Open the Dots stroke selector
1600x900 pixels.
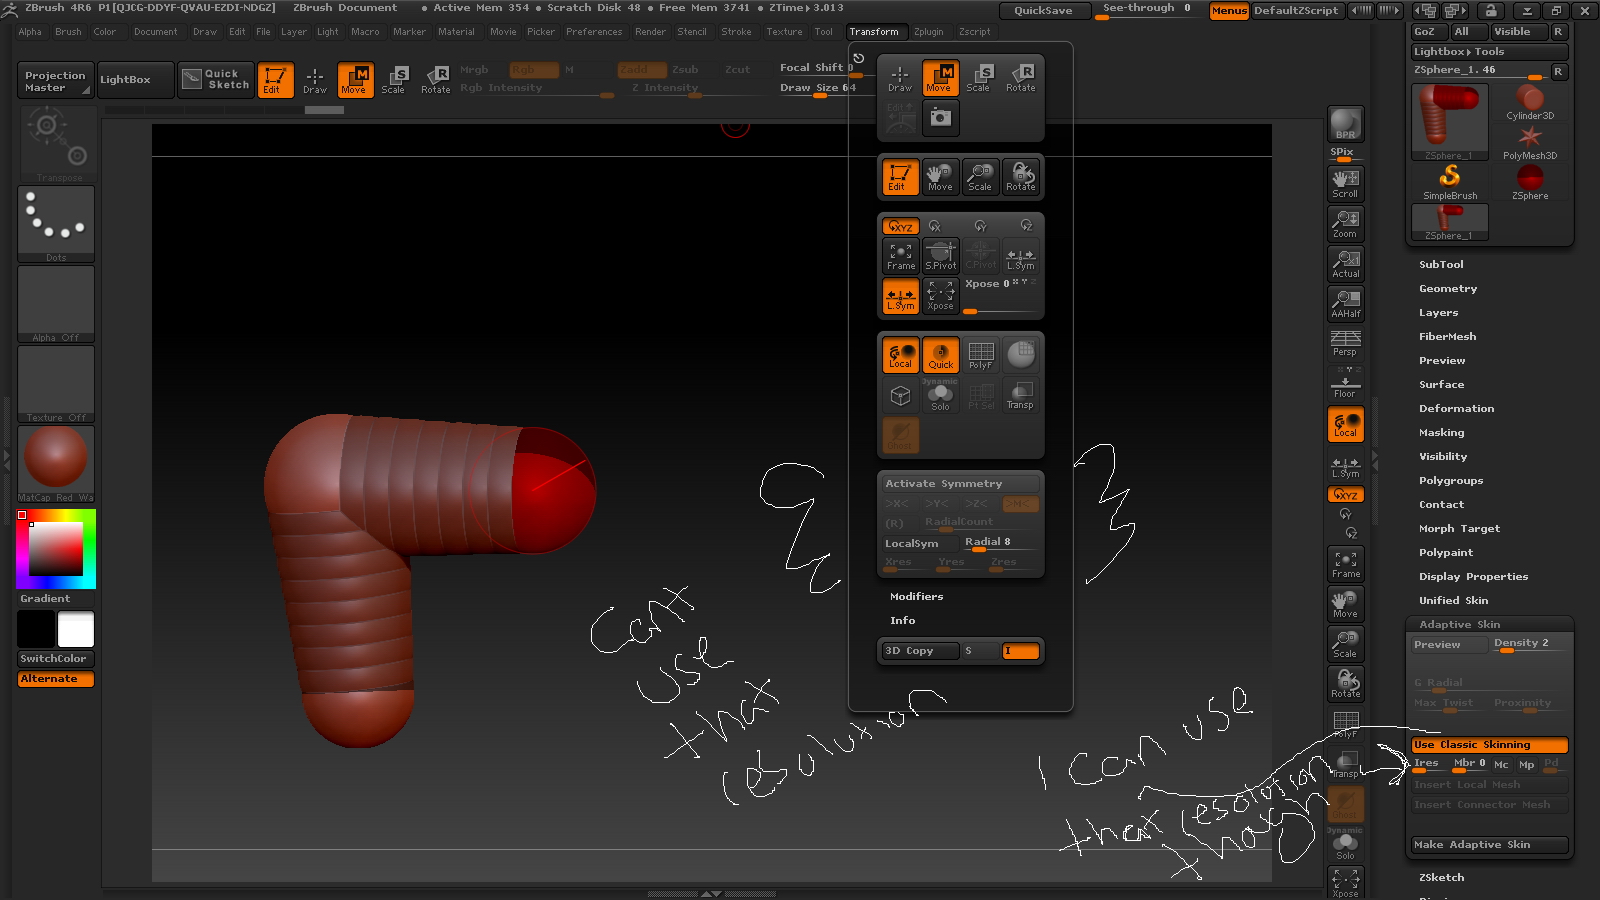(56, 224)
